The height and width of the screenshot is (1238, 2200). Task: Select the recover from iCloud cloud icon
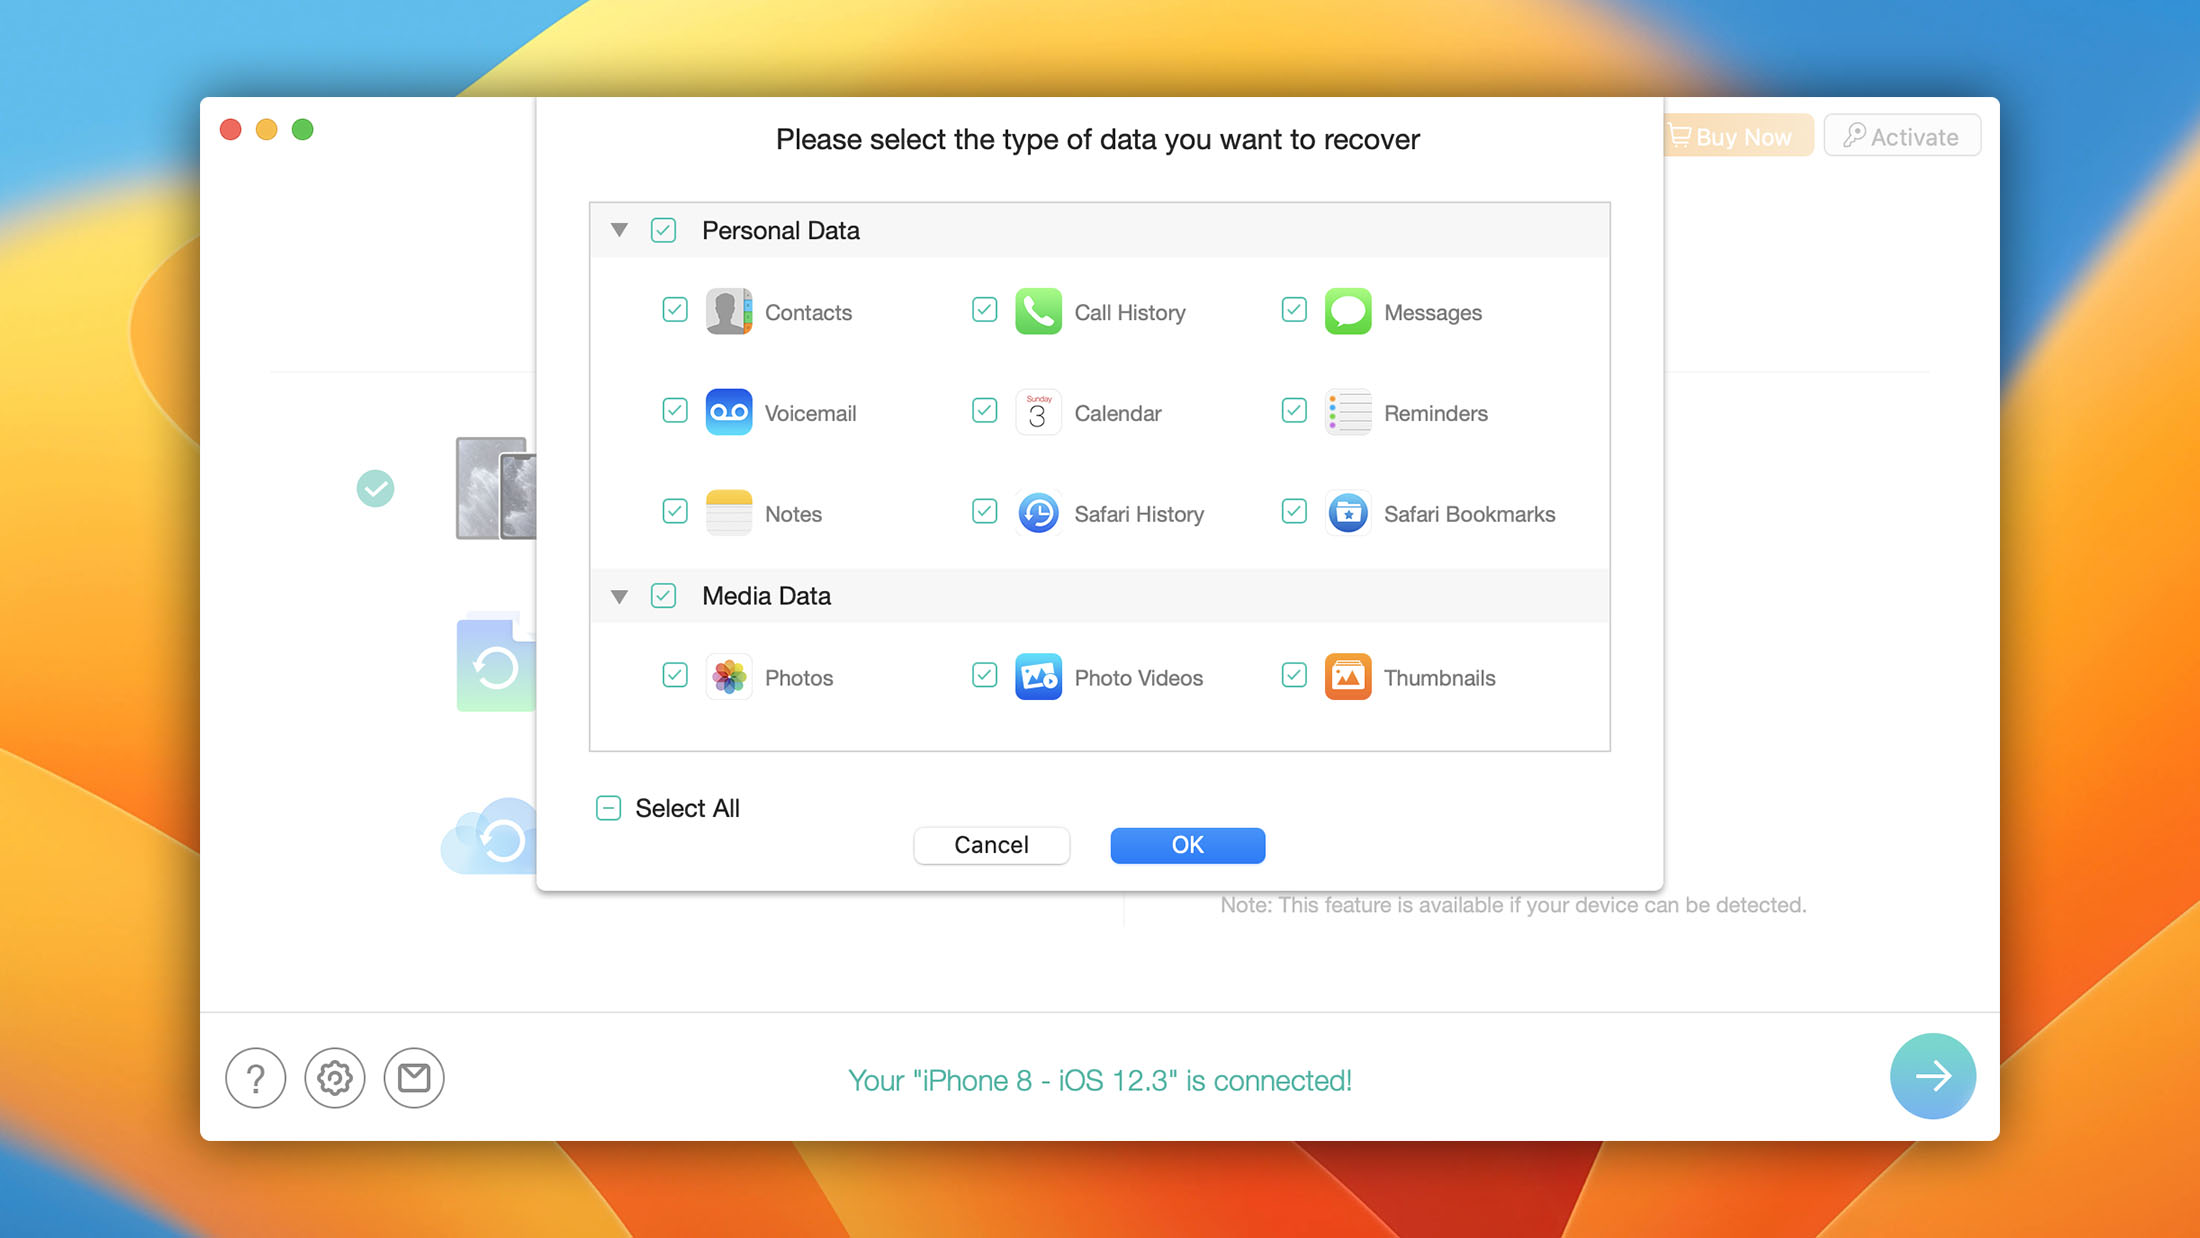(489, 836)
